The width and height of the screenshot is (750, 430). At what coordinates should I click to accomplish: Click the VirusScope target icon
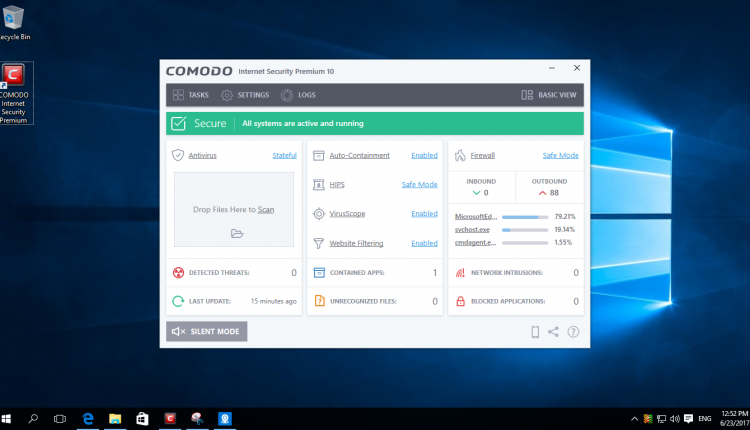click(x=319, y=214)
